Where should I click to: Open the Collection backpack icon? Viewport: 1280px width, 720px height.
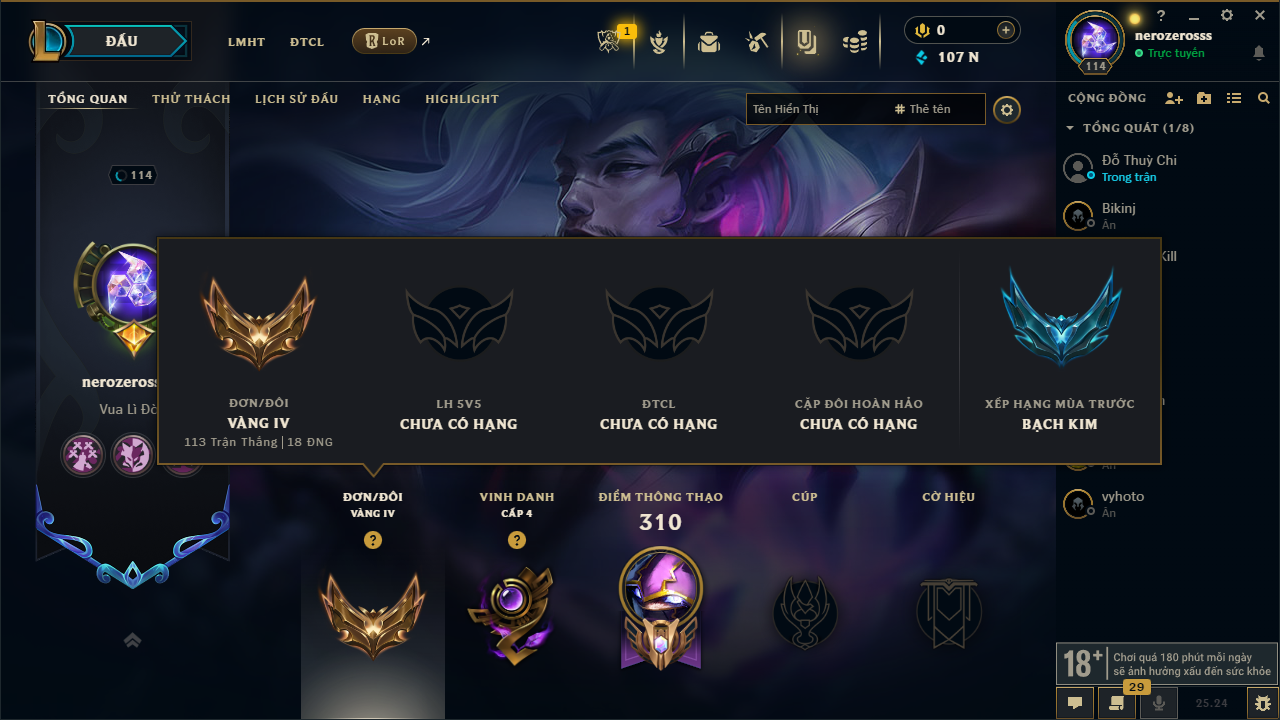(x=709, y=42)
